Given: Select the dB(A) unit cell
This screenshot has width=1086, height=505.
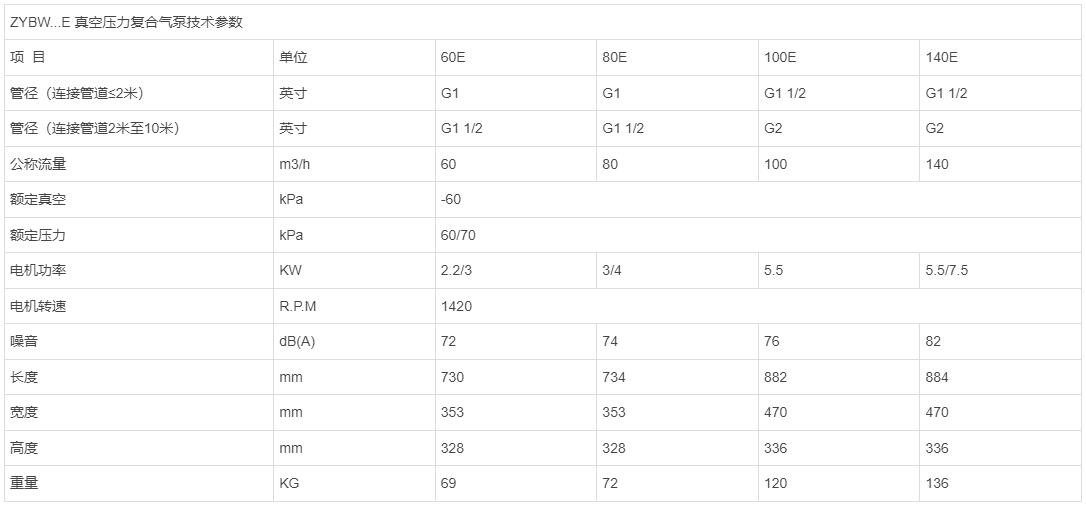Looking at the screenshot, I should [x=297, y=341].
